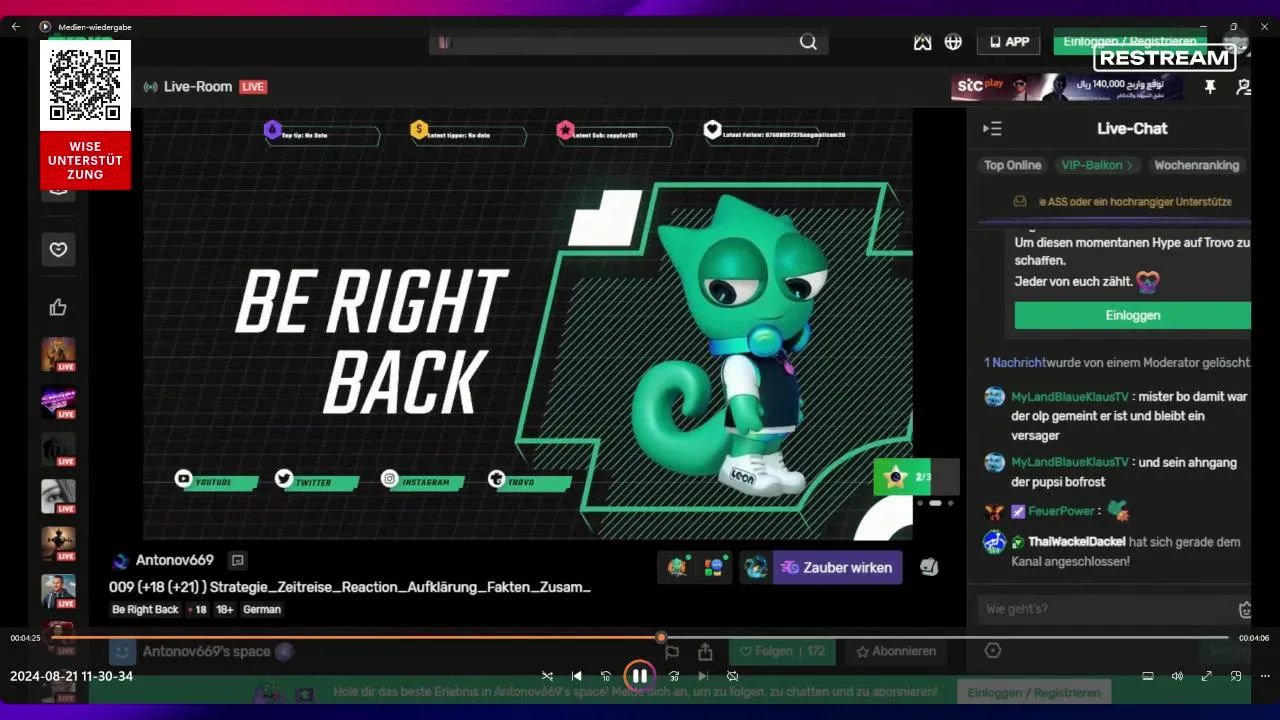
Task: Click the YouTube social badge in stream
Action: click(215, 481)
